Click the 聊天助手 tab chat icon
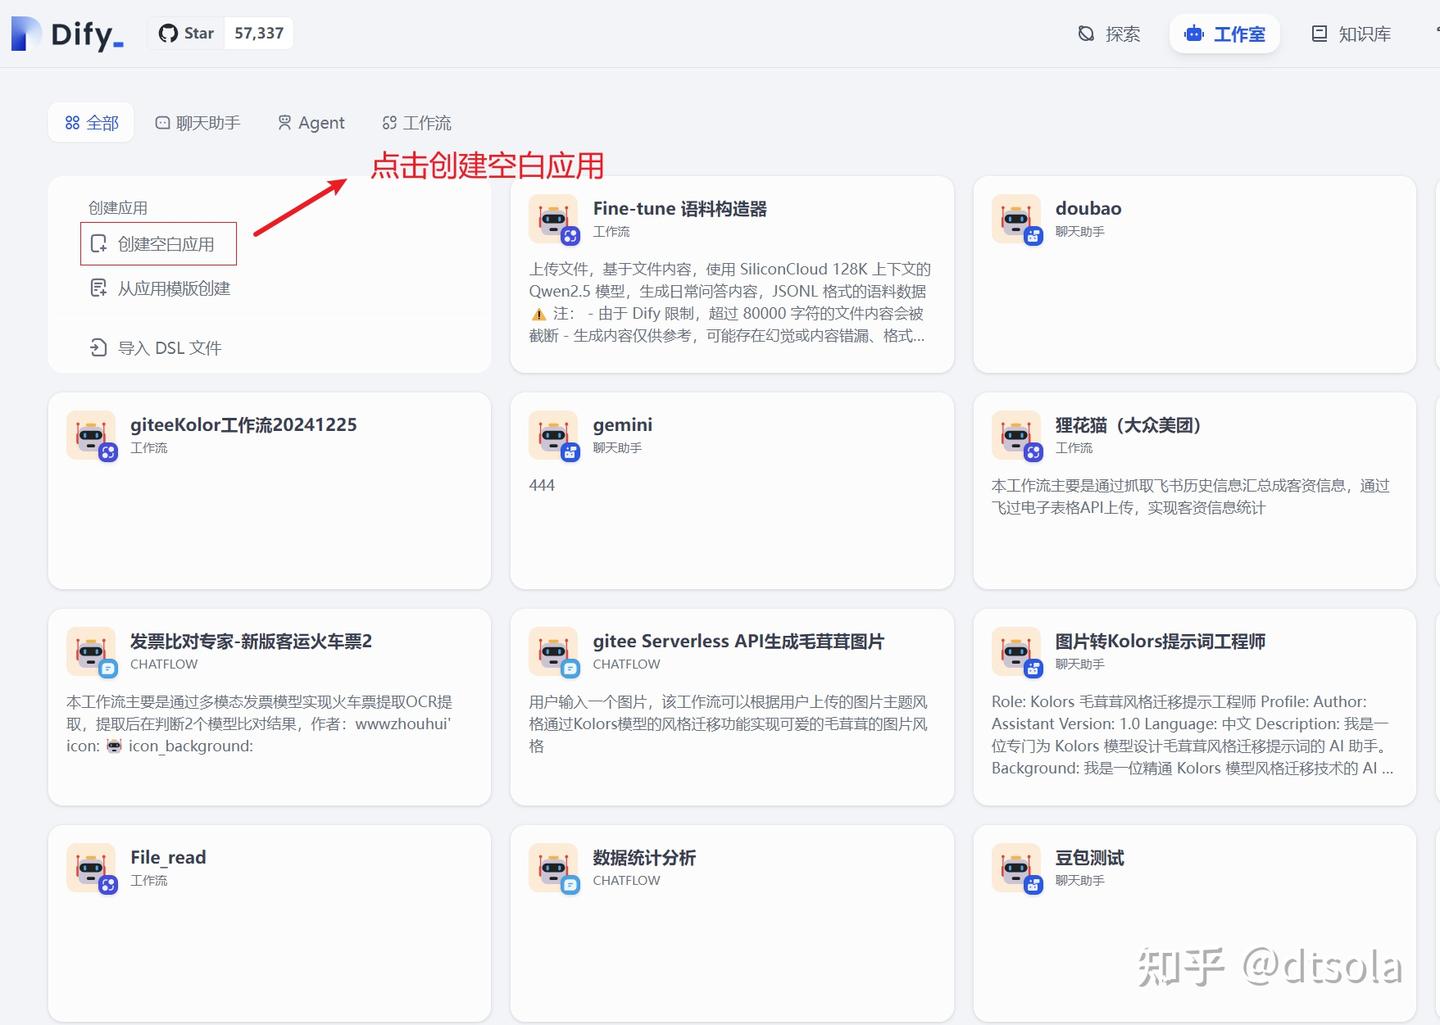1440x1025 pixels. pyautogui.click(x=162, y=123)
